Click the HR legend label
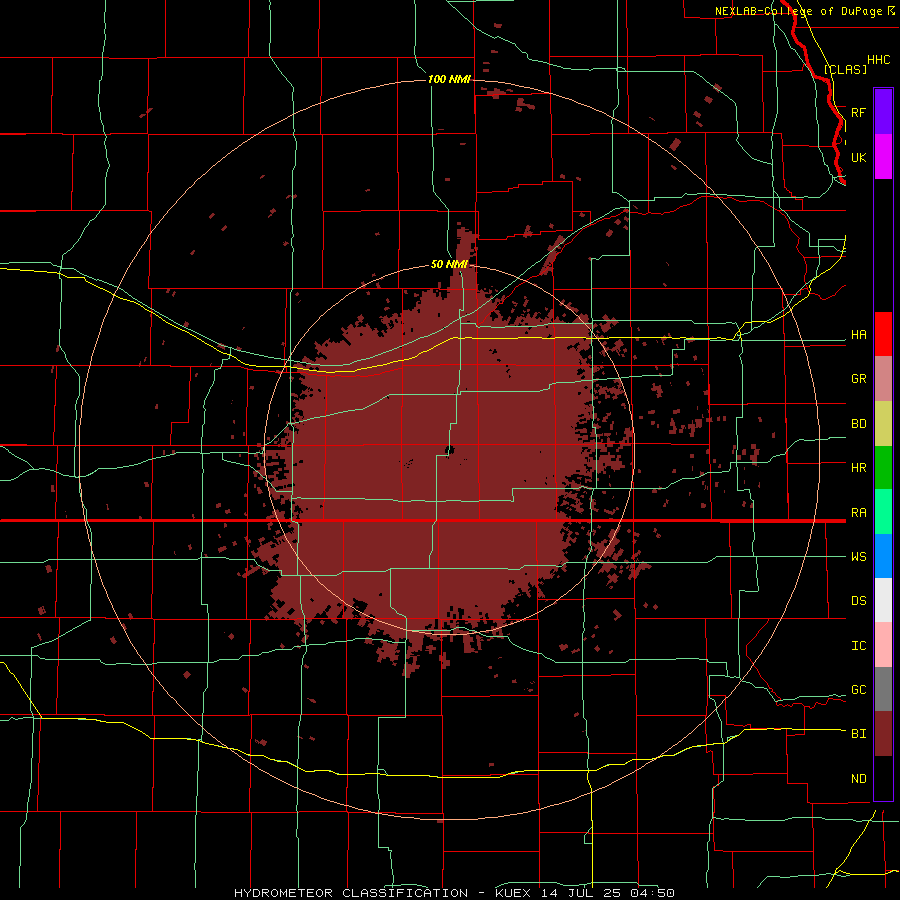900x900 pixels. click(x=858, y=468)
